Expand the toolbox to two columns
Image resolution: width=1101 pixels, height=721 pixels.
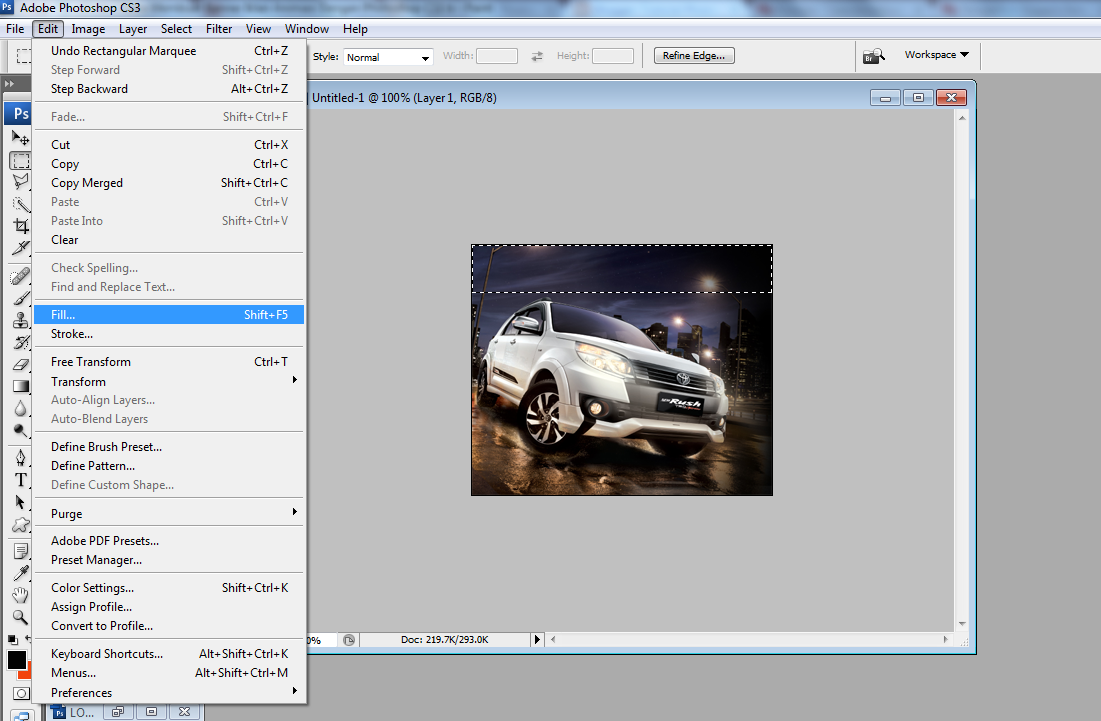[x=10, y=84]
